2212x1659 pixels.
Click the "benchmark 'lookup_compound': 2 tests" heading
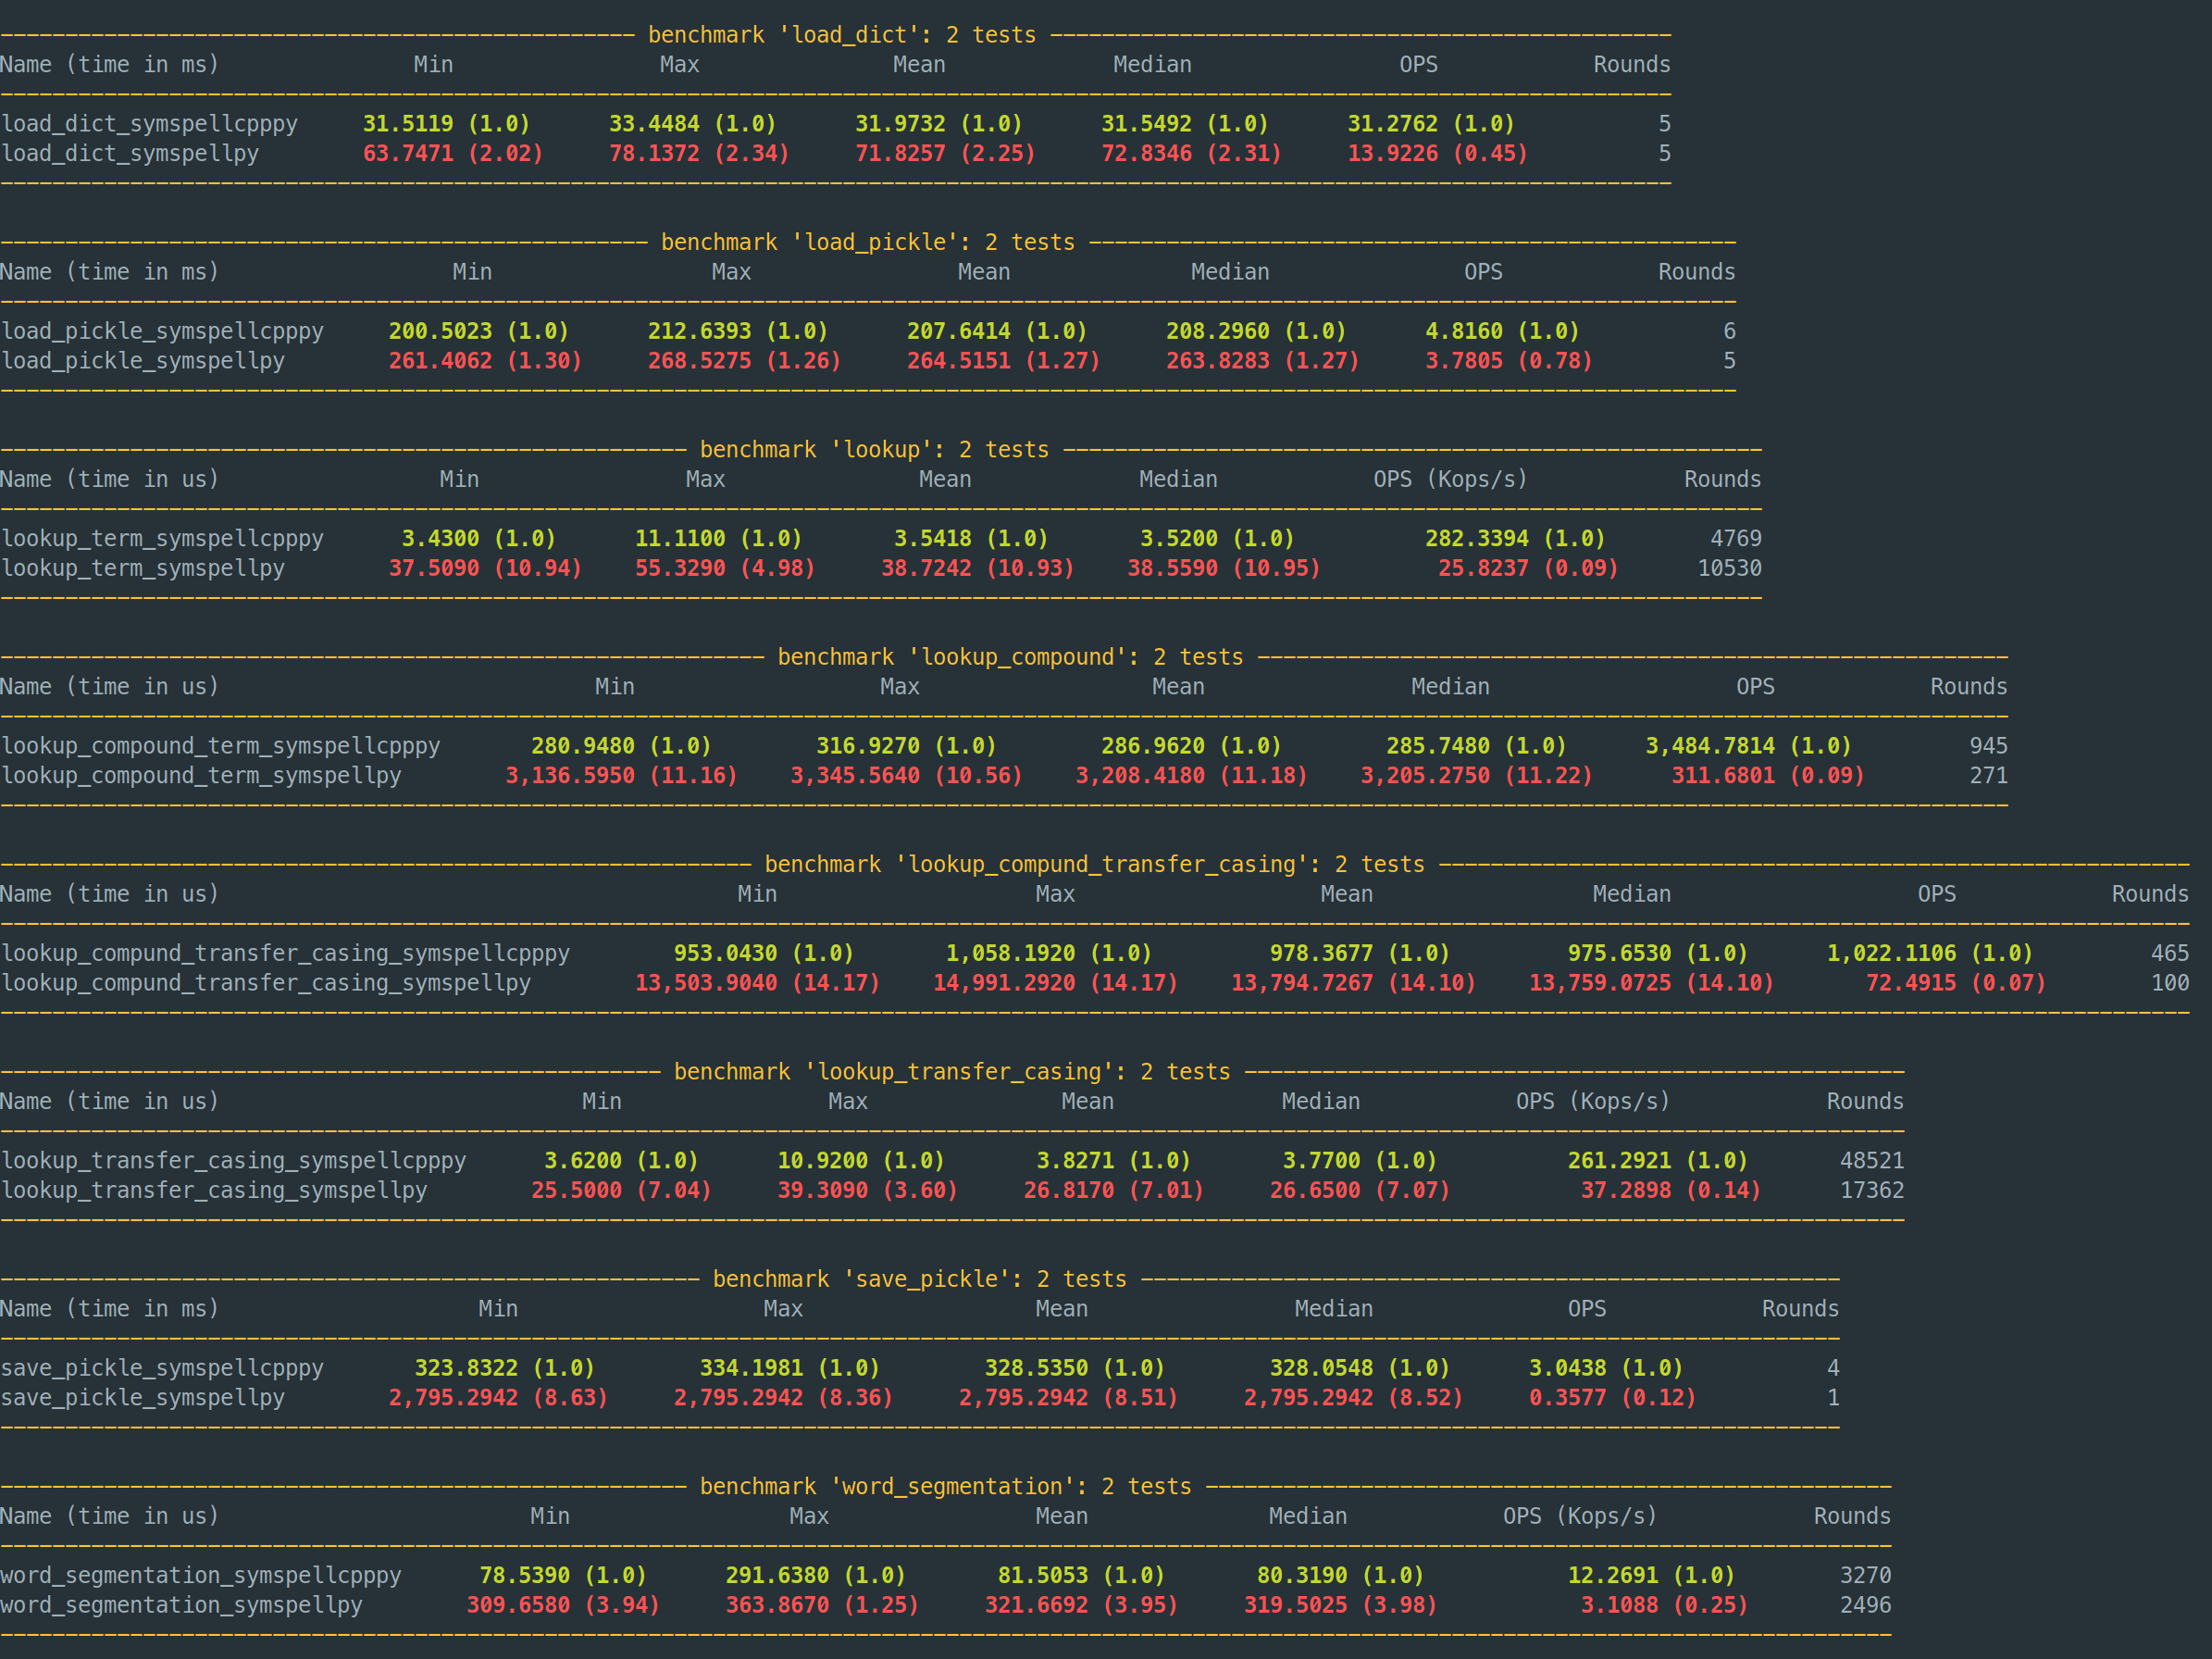pyautogui.click(x=1010, y=657)
